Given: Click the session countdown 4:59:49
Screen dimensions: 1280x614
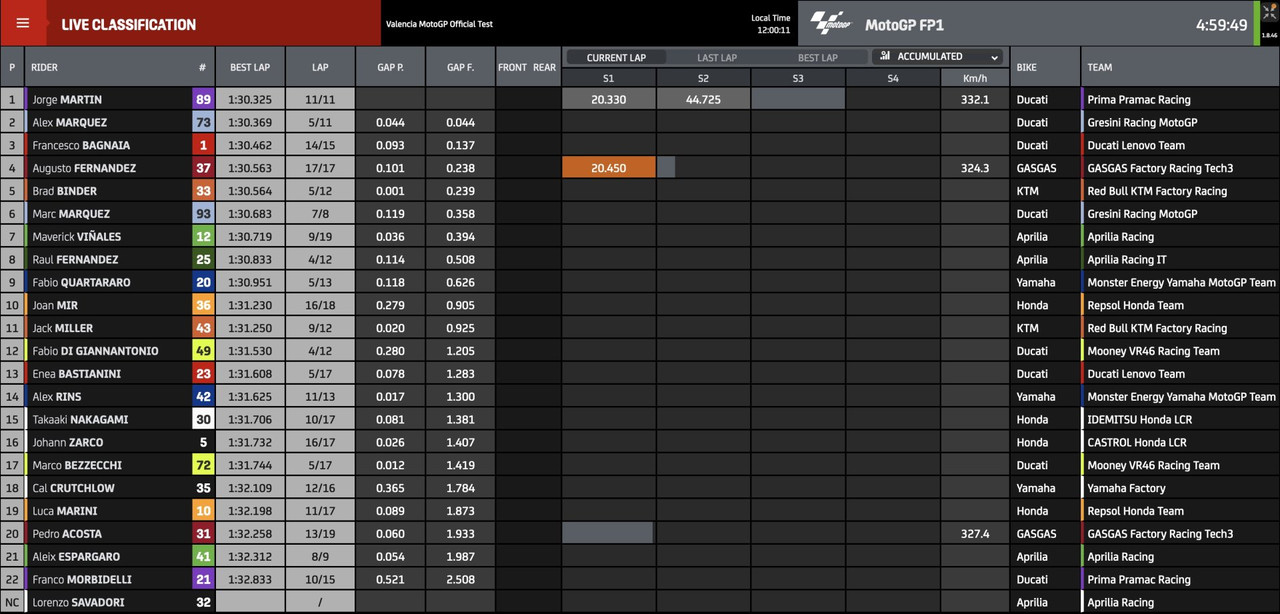Looking at the screenshot, I should [1222, 25].
